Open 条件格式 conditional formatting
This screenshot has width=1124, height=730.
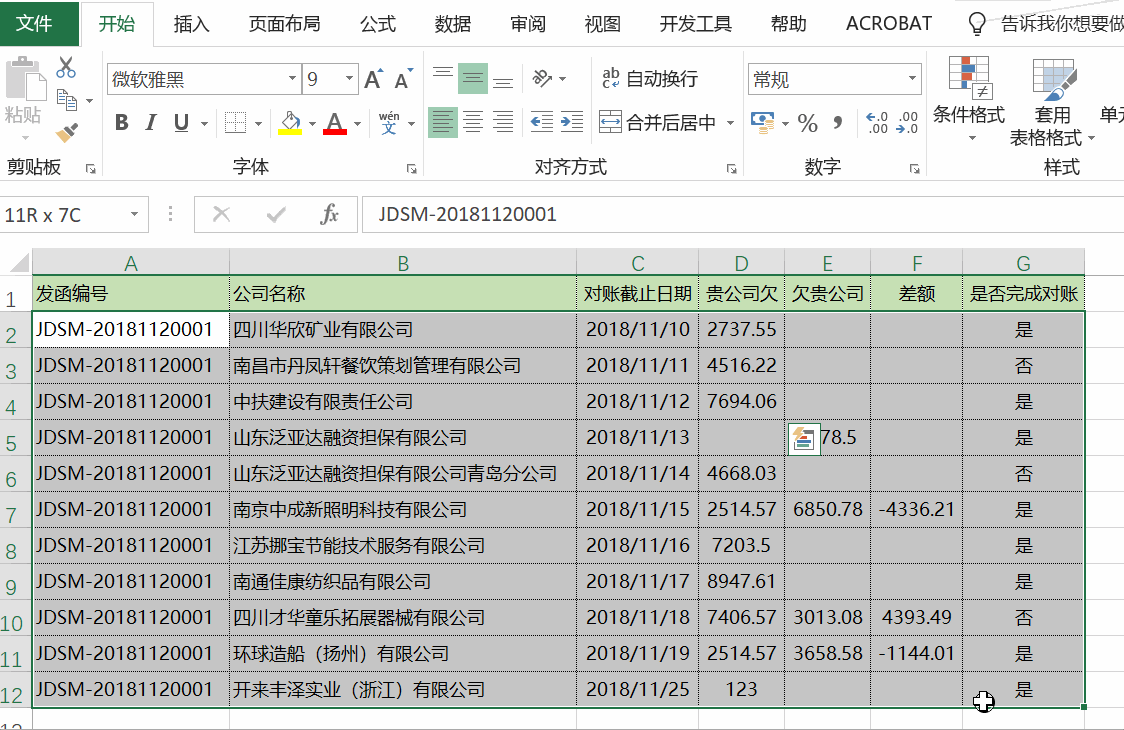pos(969,98)
